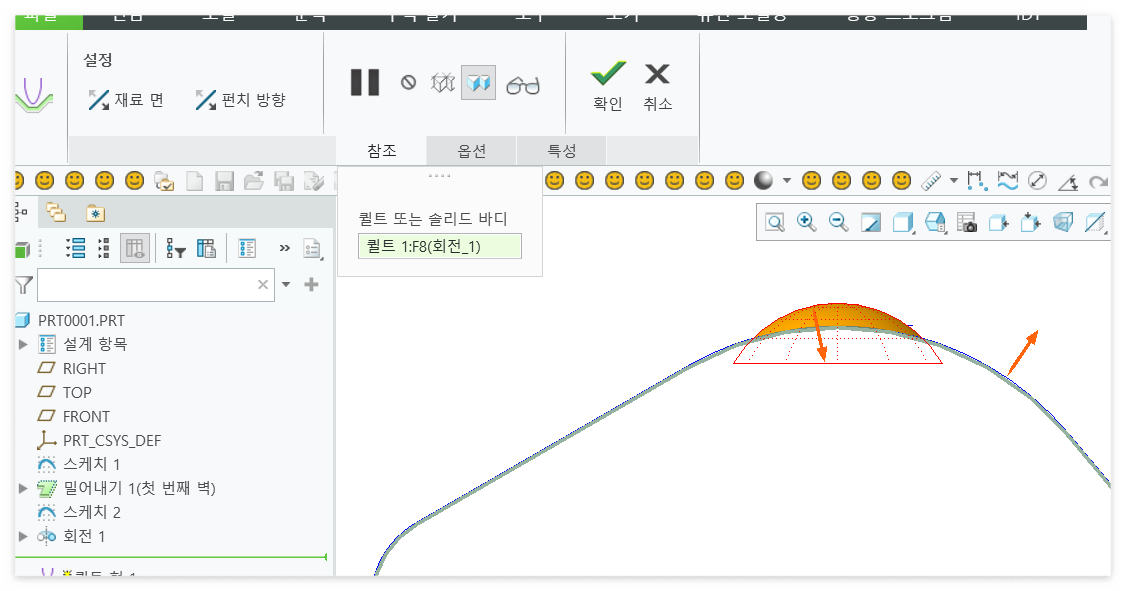Click the save a copy icon
The height and width of the screenshot is (591, 1126).
coord(284,181)
